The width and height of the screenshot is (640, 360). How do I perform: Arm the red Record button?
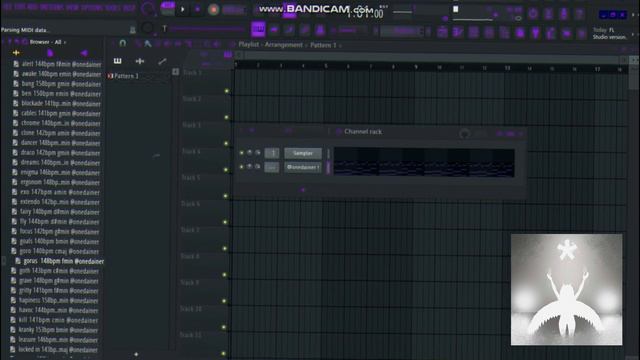click(x=213, y=9)
